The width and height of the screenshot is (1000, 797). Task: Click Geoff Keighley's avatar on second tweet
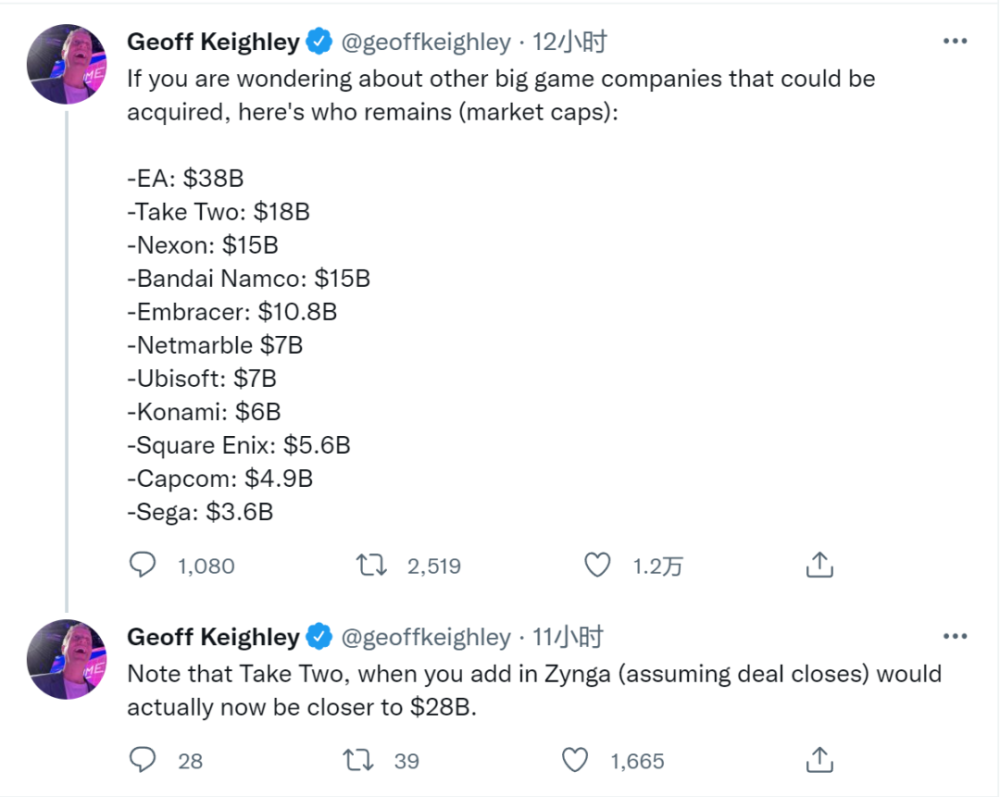pyautogui.click(x=66, y=658)
